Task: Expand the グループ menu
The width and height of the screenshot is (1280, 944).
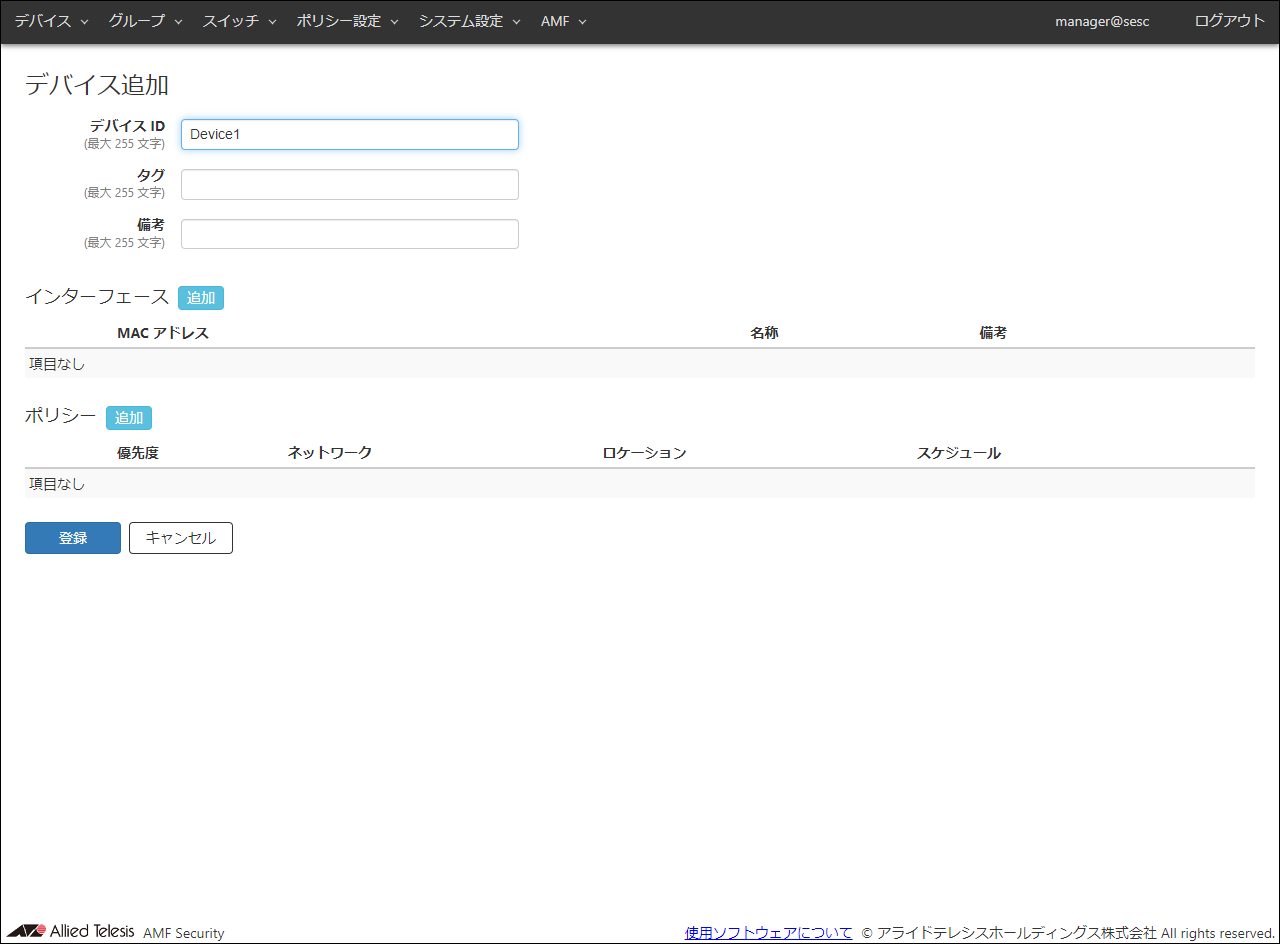Action: click(145, 21)
